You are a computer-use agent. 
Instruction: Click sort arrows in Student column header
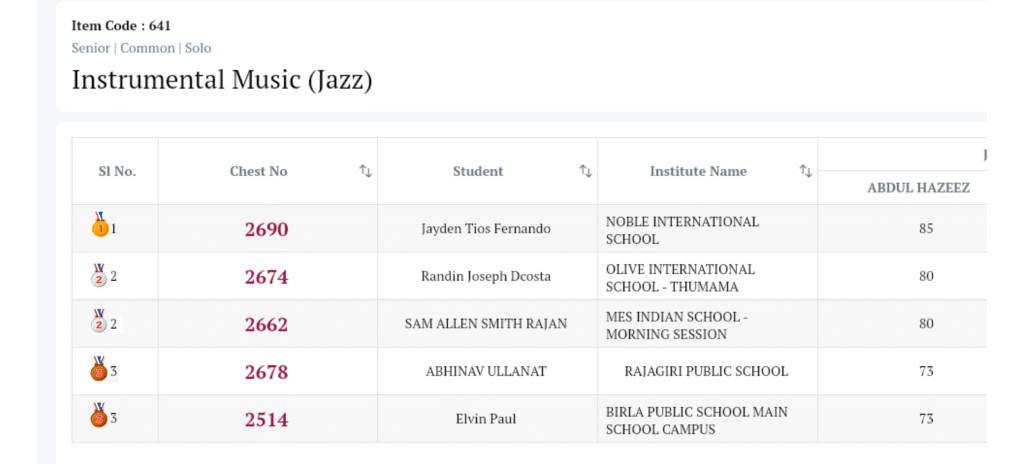(x=585, y=171)
